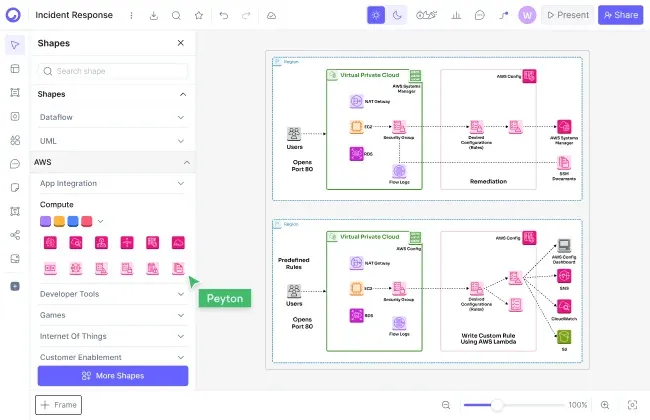Click the download/export icon
Screen dimensions: 650x420
tap(154, 15)
